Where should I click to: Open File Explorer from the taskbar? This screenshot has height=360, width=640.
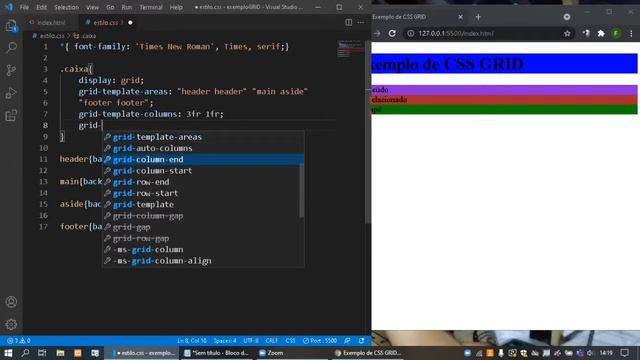(60, 353)
